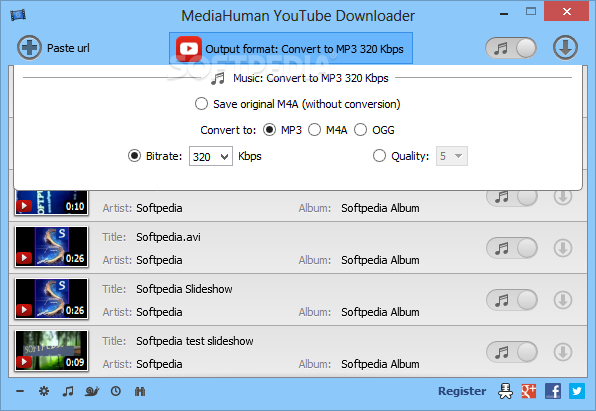Viewport: 596px width, 411px height.
Task: Click the Softpedia.avi title text
Action: tap(168, 237)
